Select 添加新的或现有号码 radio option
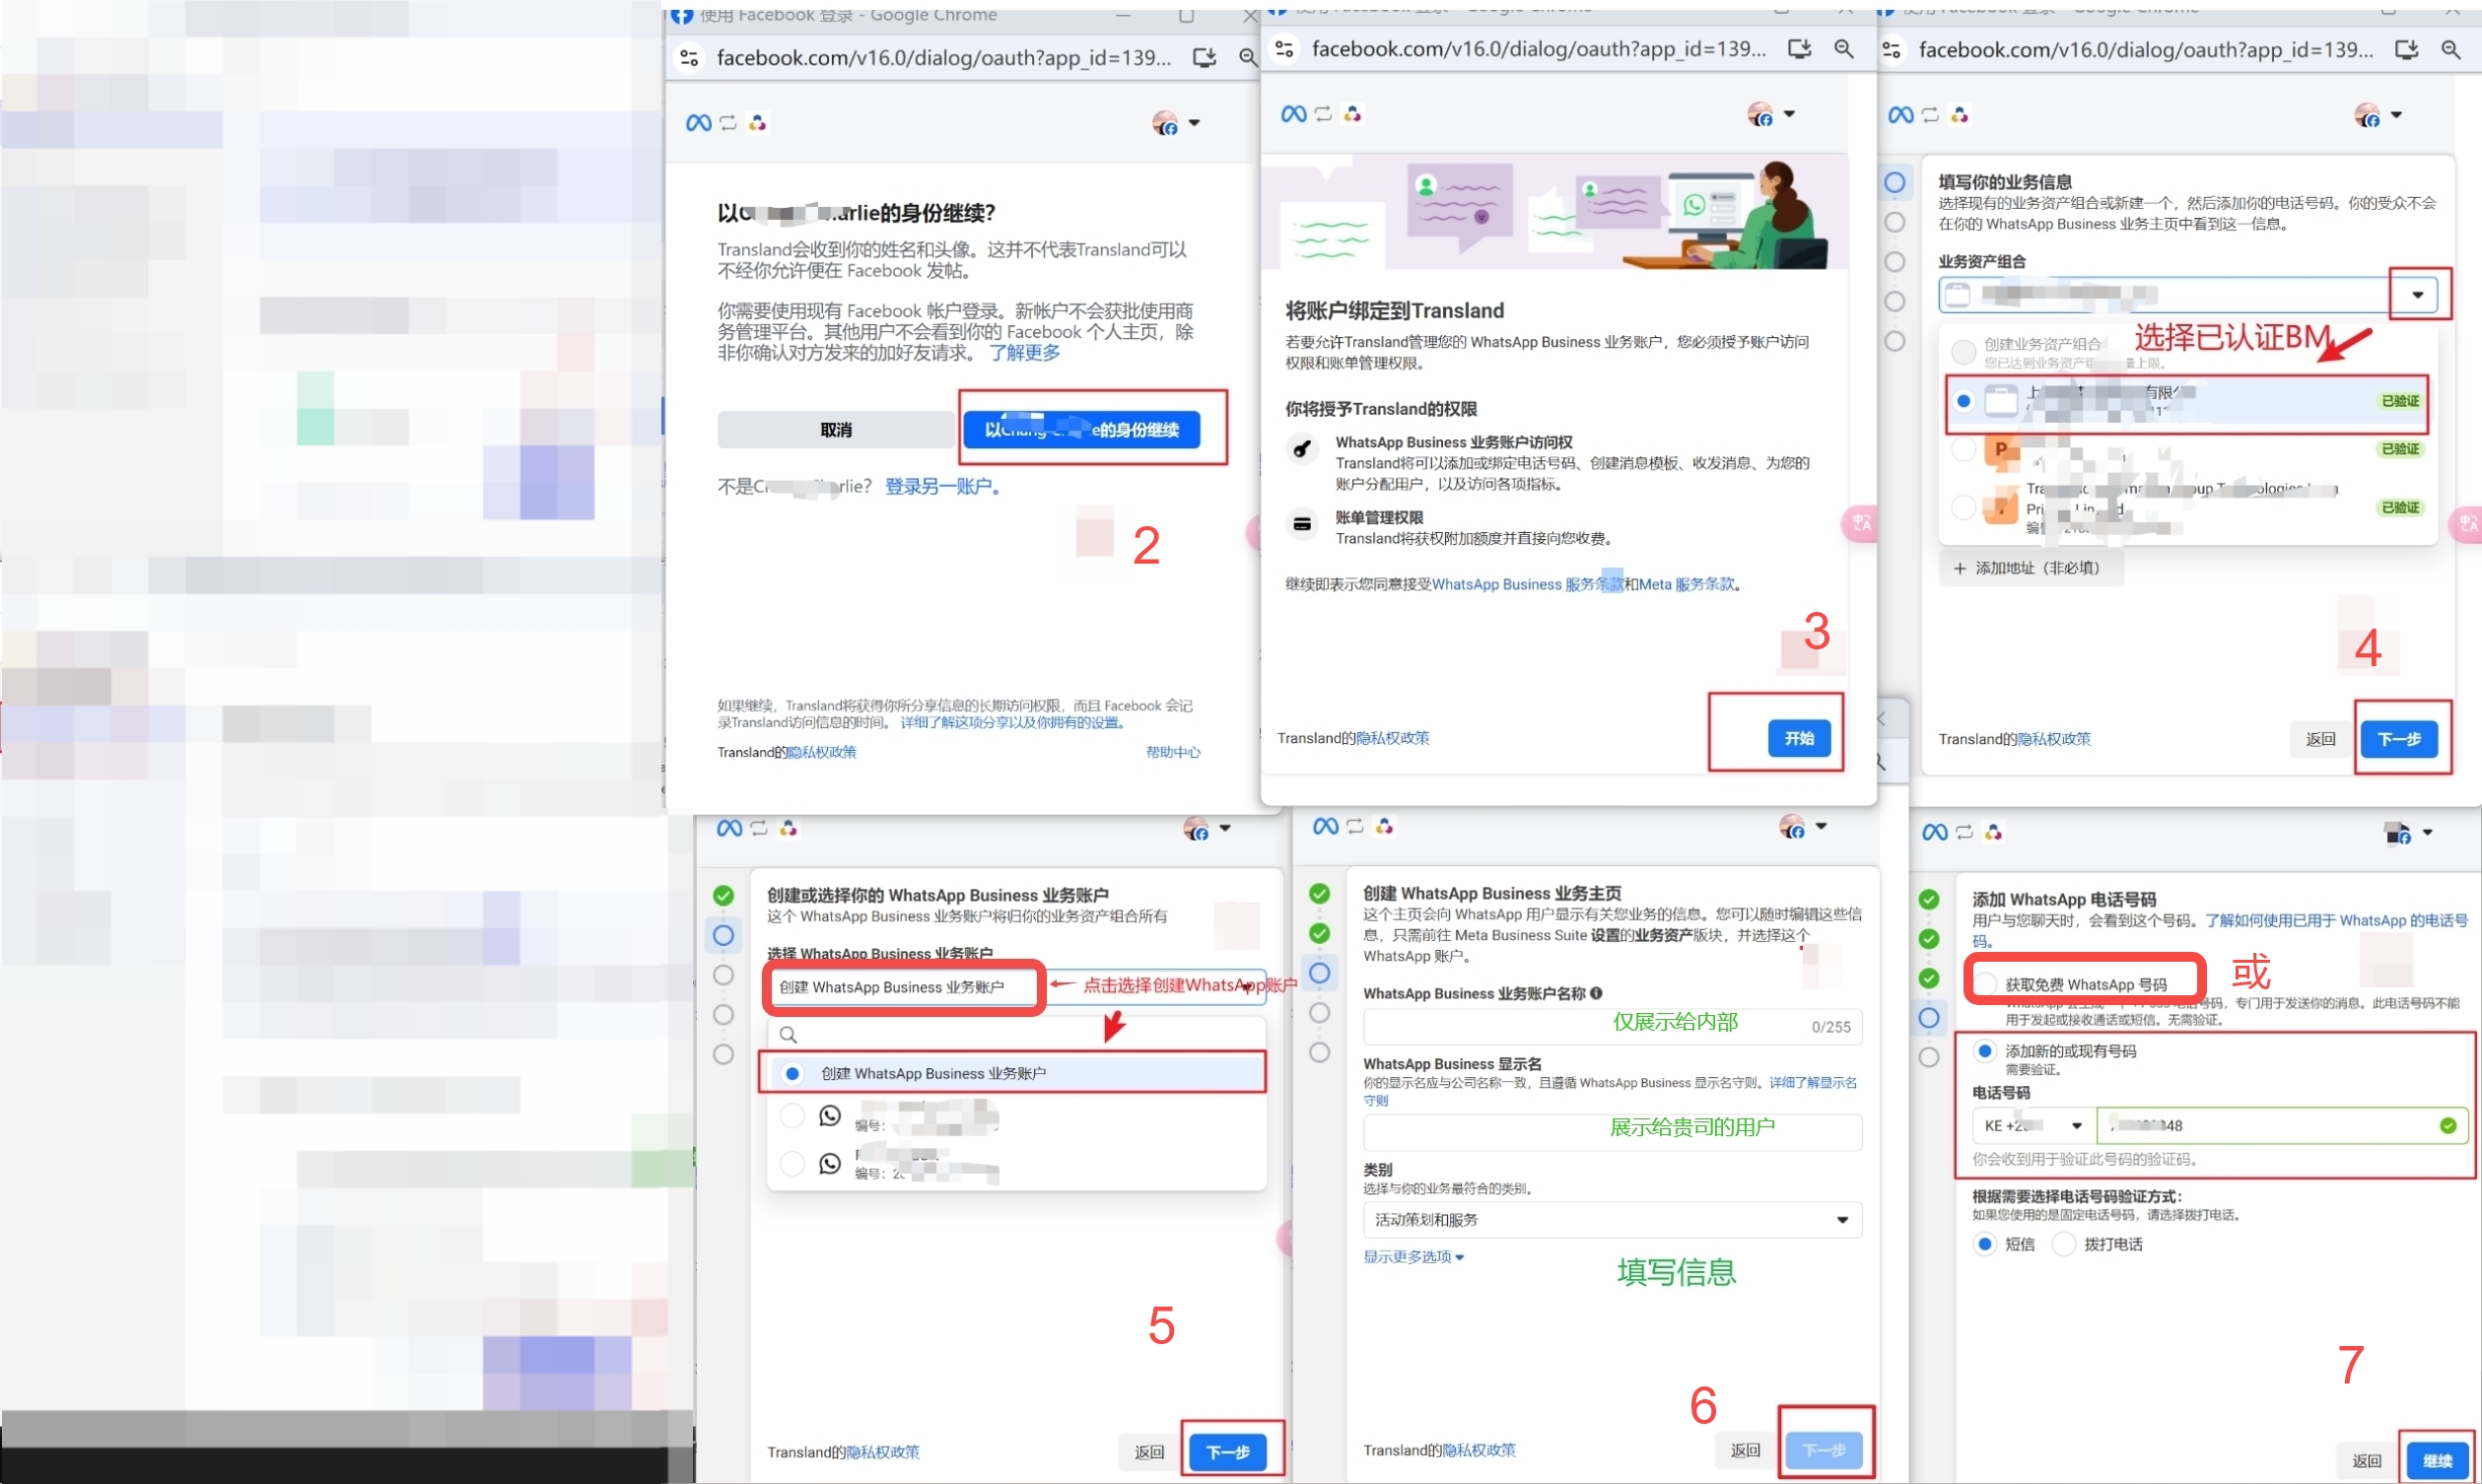This screenshot has height=1484, width=2482. pos(1985,1052)
